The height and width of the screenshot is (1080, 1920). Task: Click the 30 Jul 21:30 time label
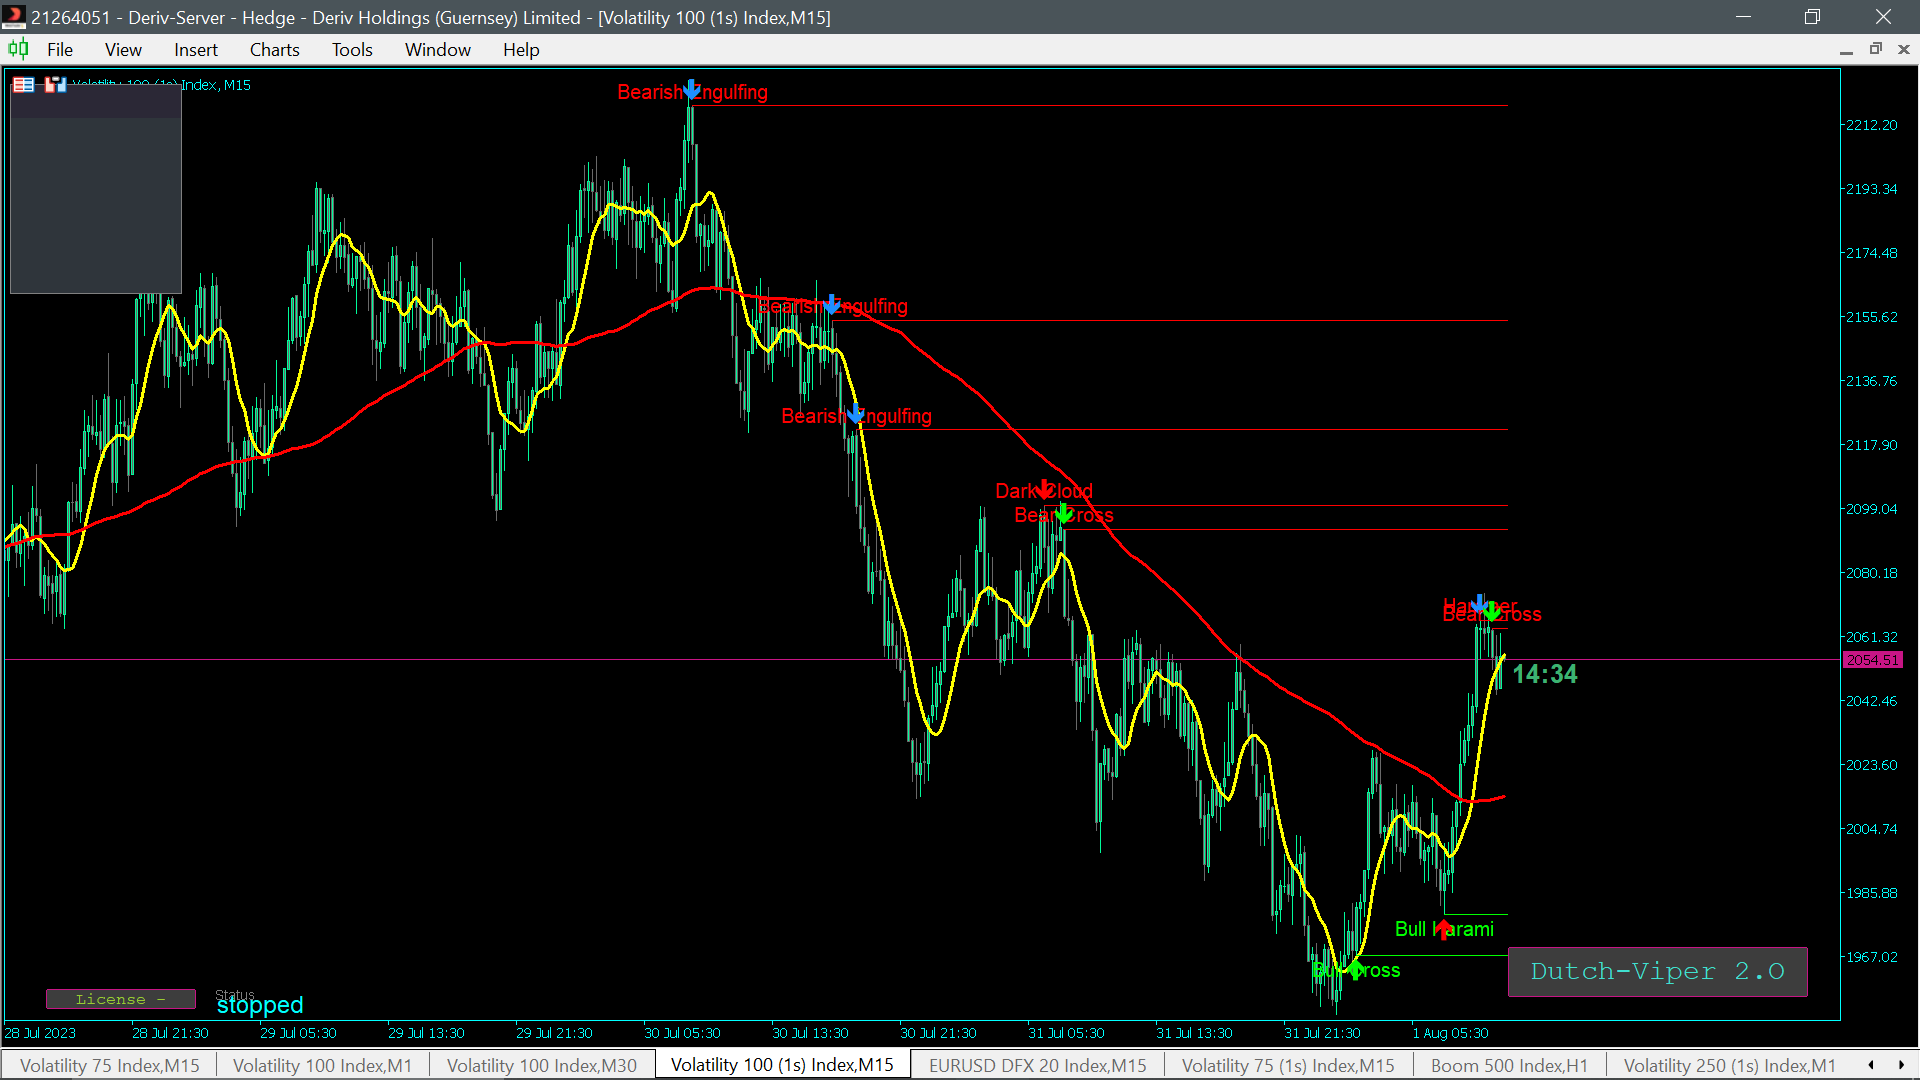[938, 1033]
